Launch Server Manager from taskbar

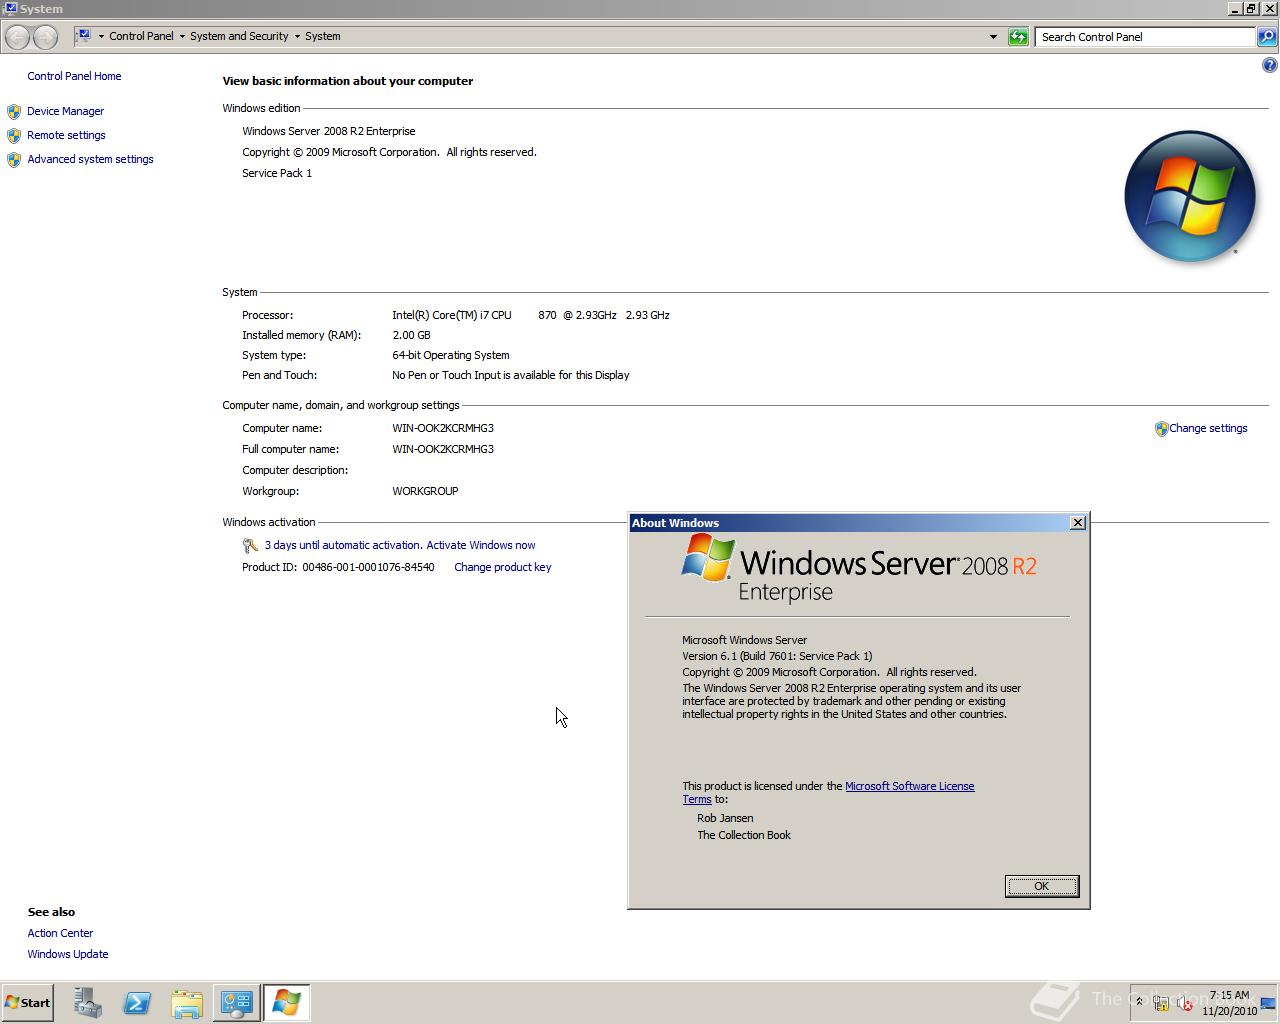(87, 1003)
